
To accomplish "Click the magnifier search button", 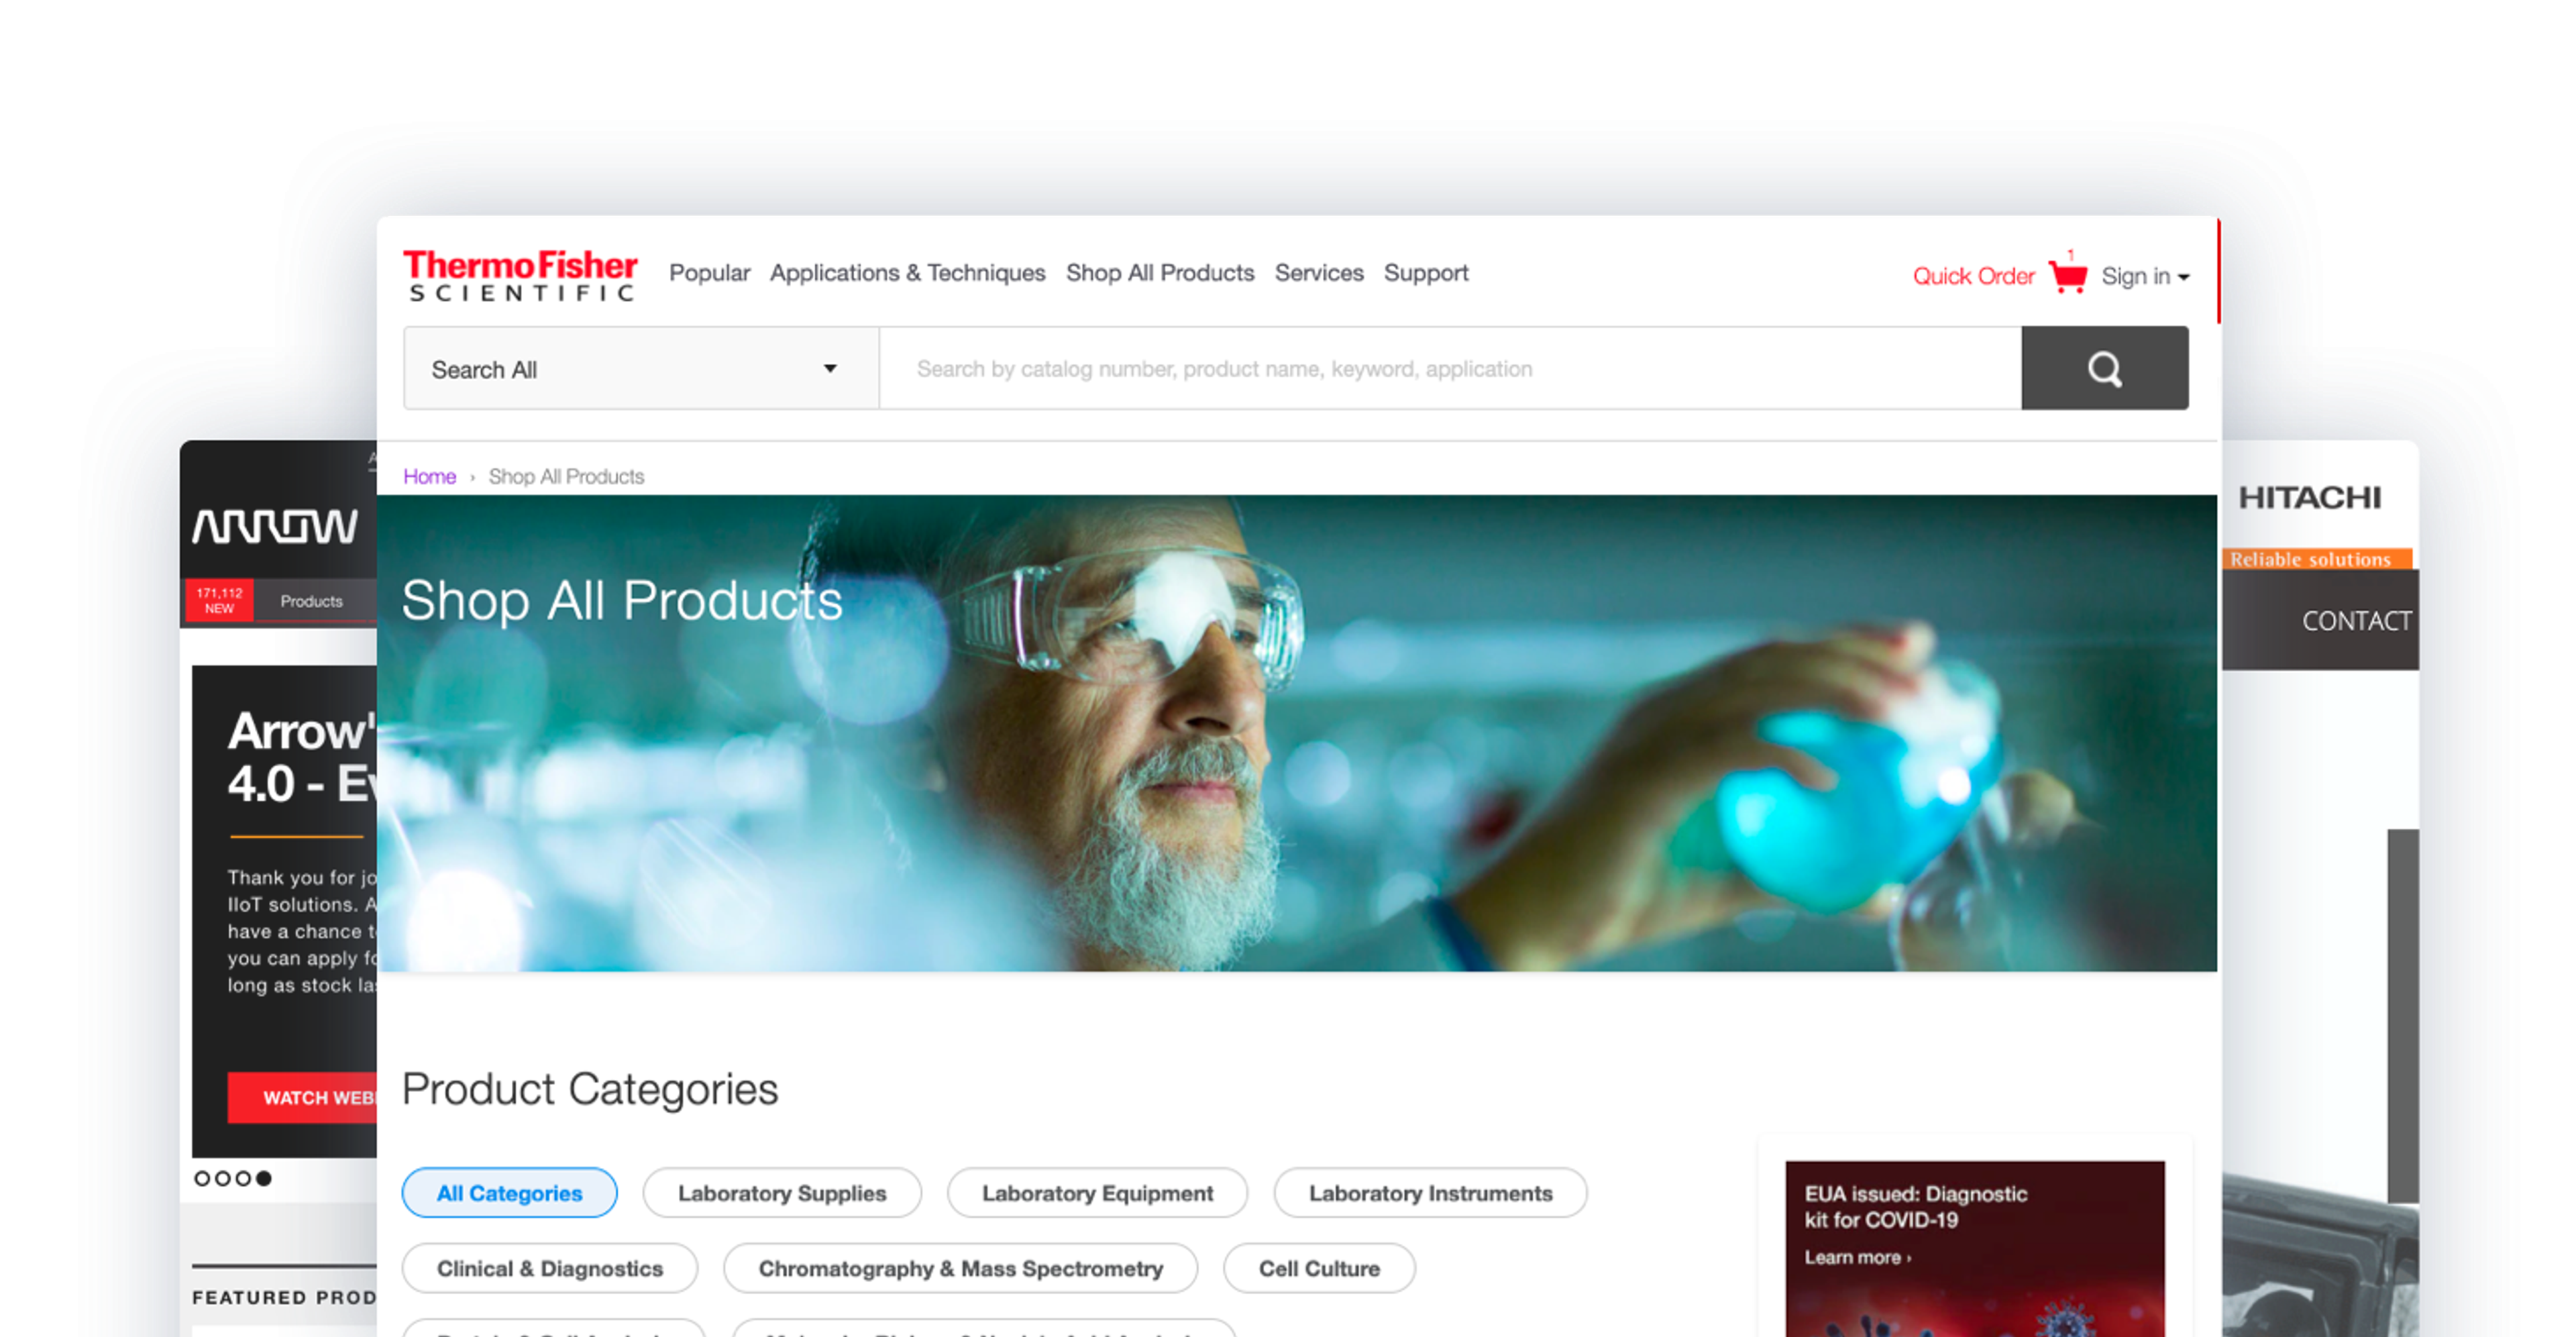I will (2104, 369).
